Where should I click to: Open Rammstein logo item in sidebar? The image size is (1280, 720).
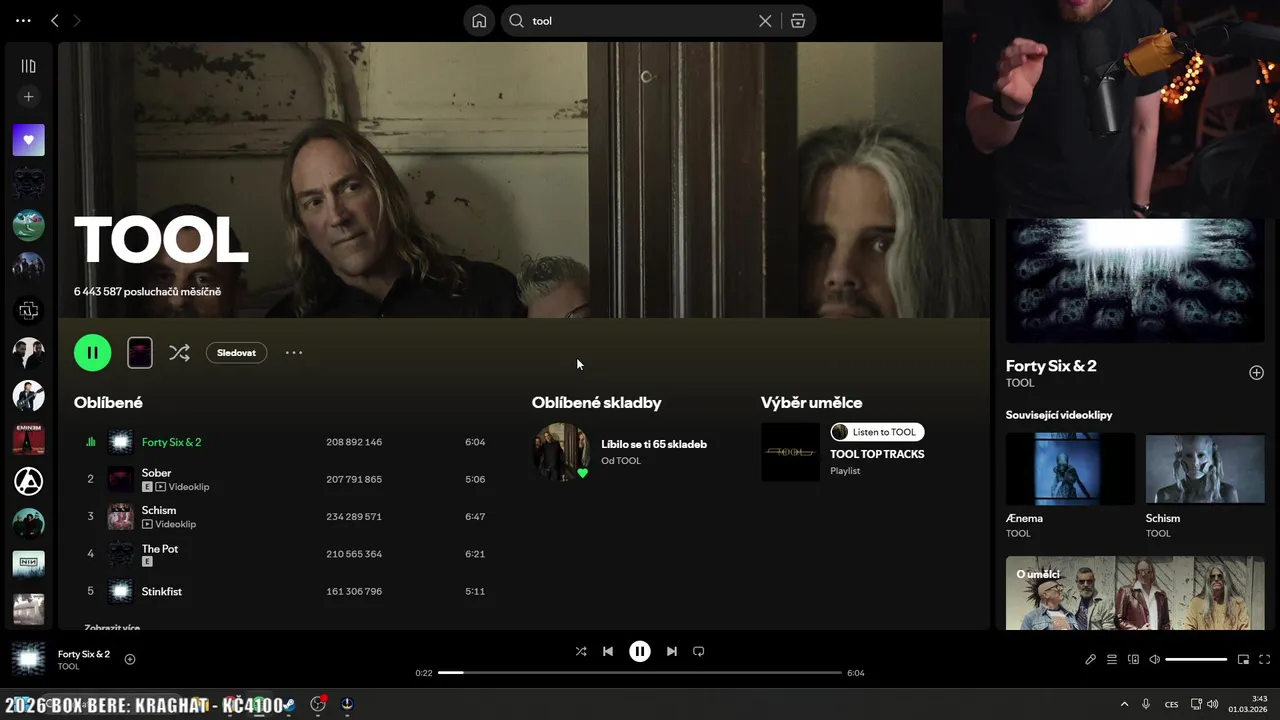tap(28, 311)
